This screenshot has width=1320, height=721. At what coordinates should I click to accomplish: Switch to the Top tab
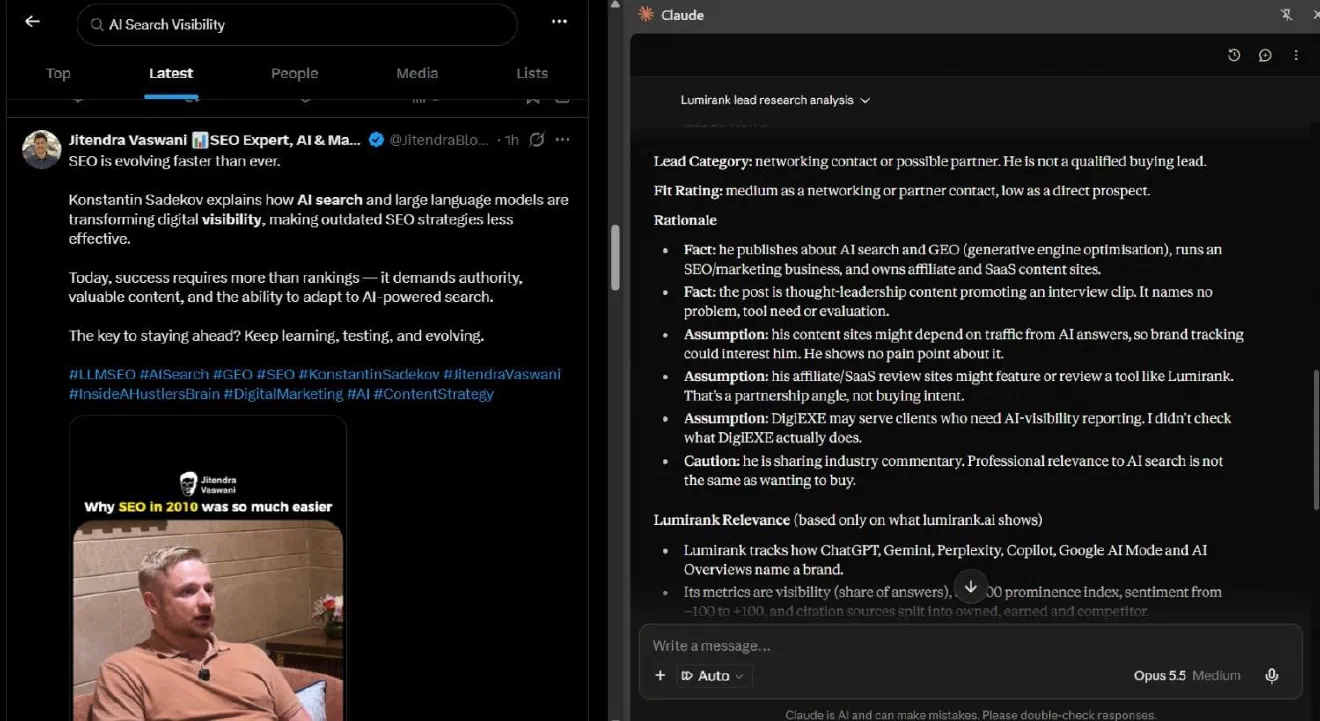(58, 73)
